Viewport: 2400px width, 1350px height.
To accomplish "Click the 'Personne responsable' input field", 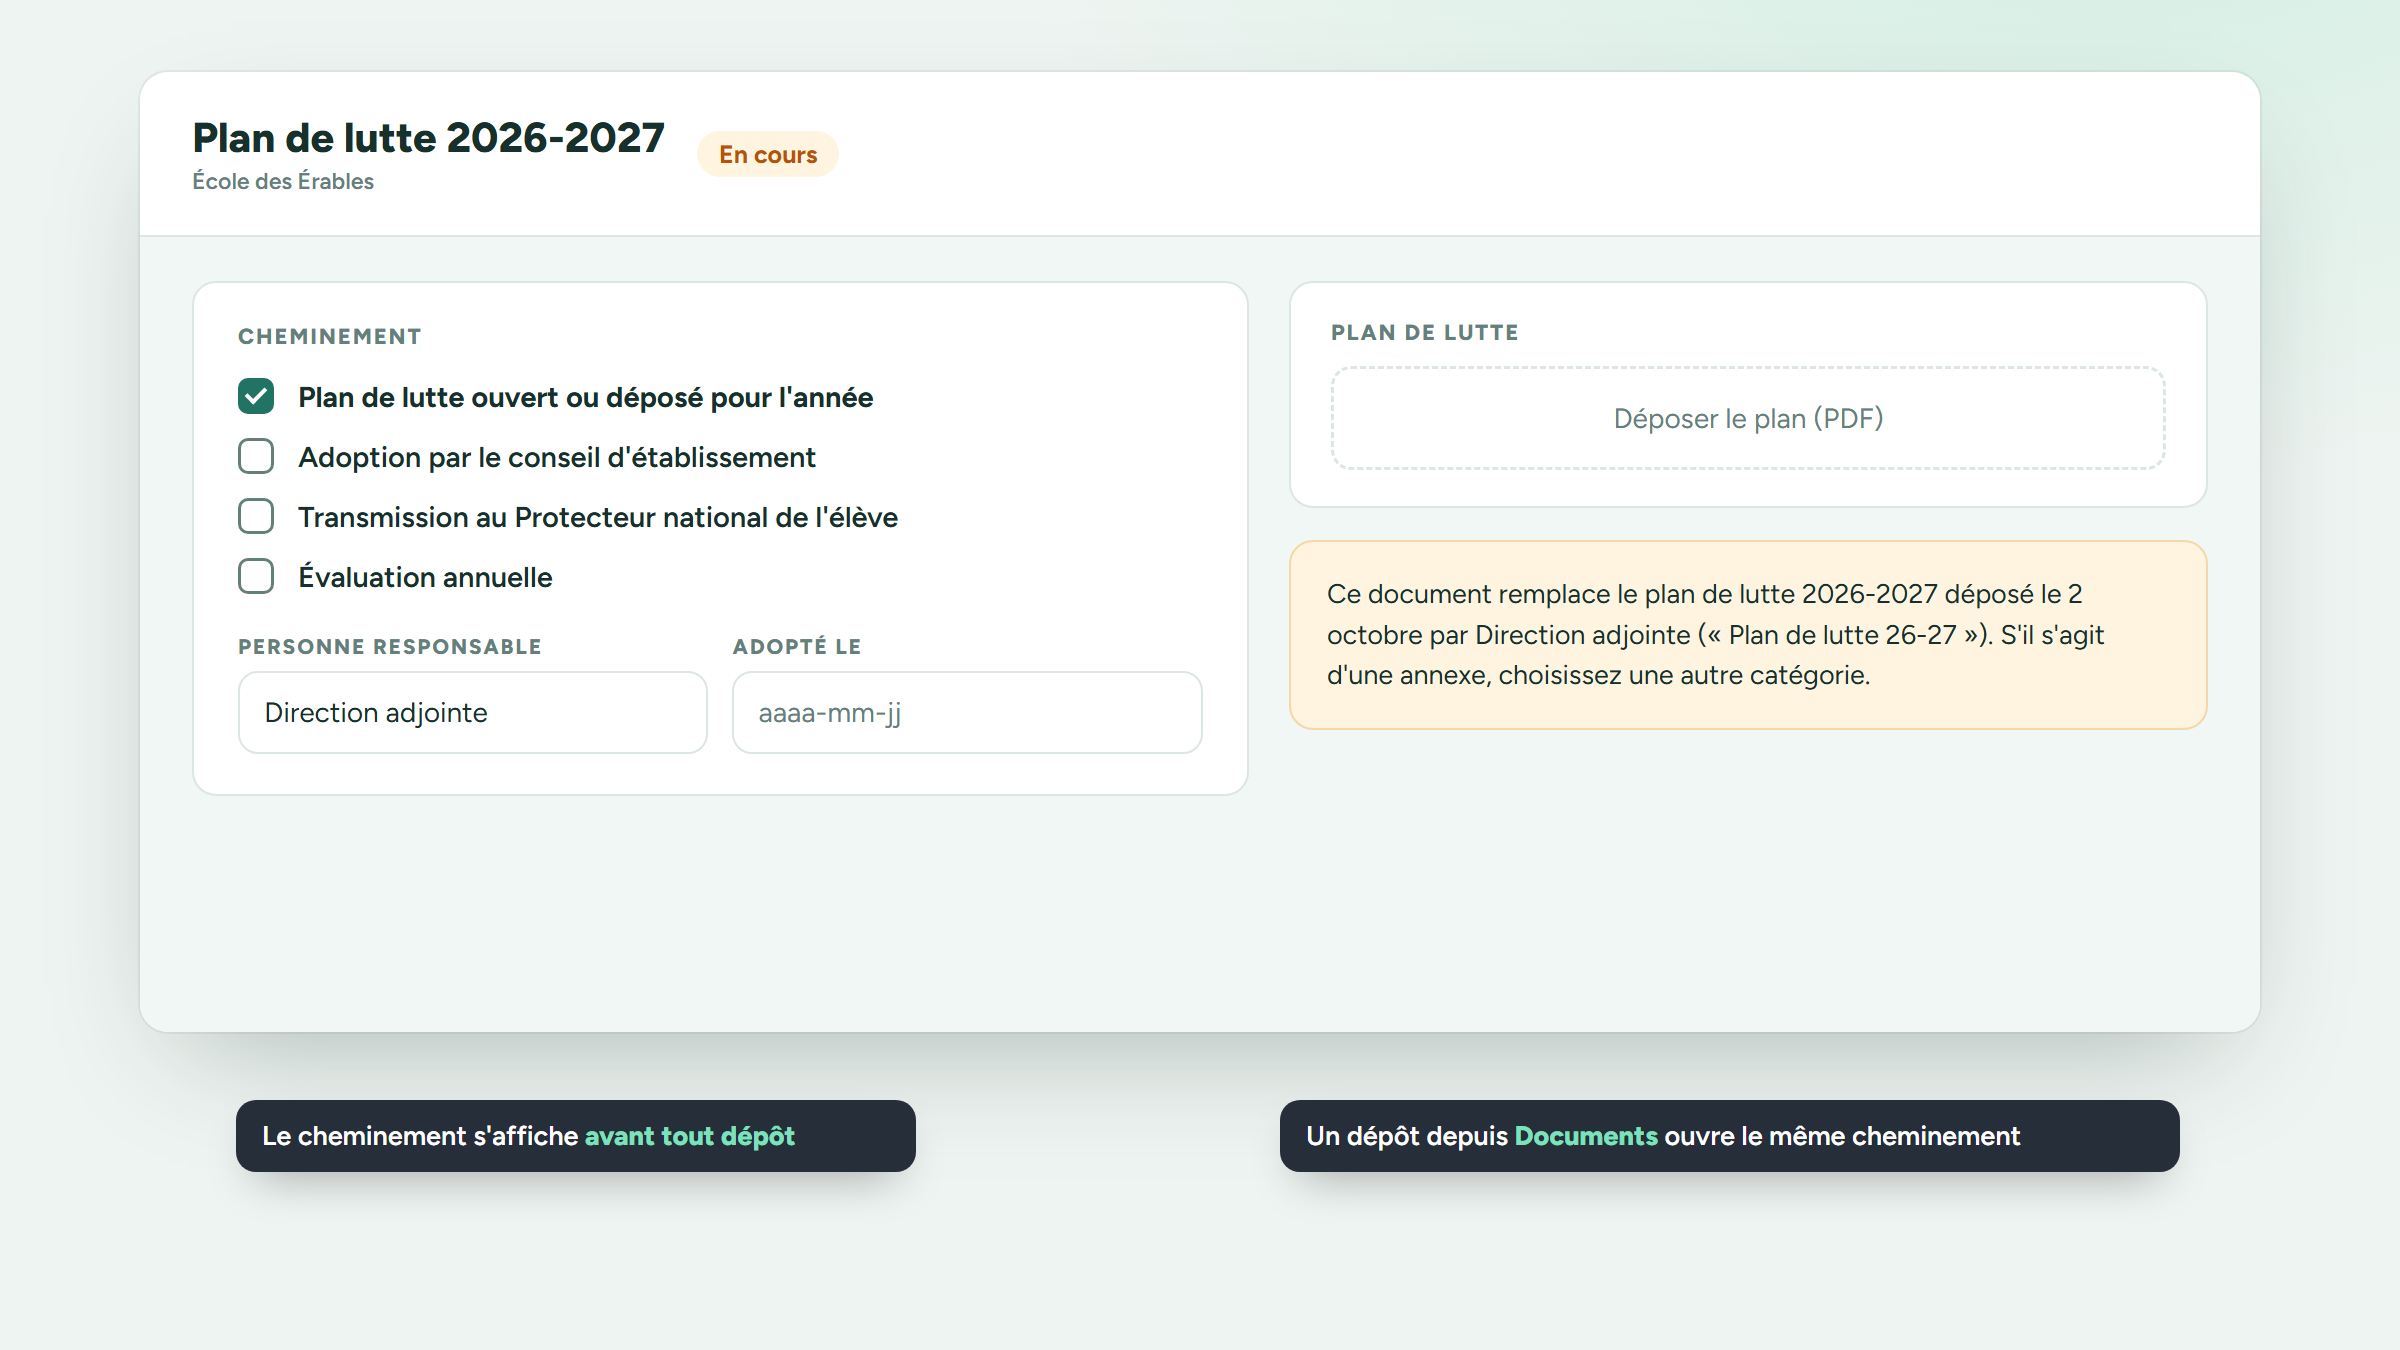I will [x=473, y=712].
